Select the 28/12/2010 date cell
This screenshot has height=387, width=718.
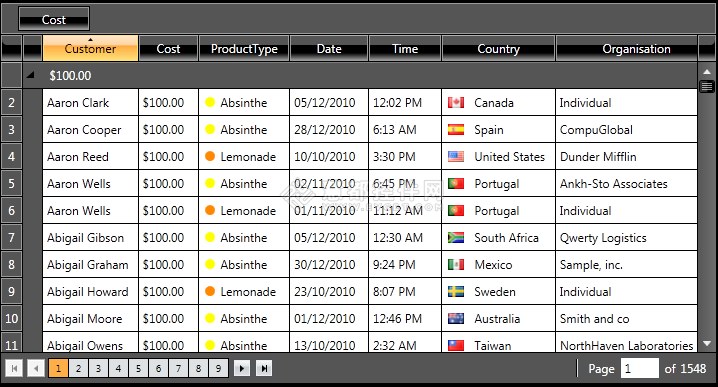[x=329, y=130]
